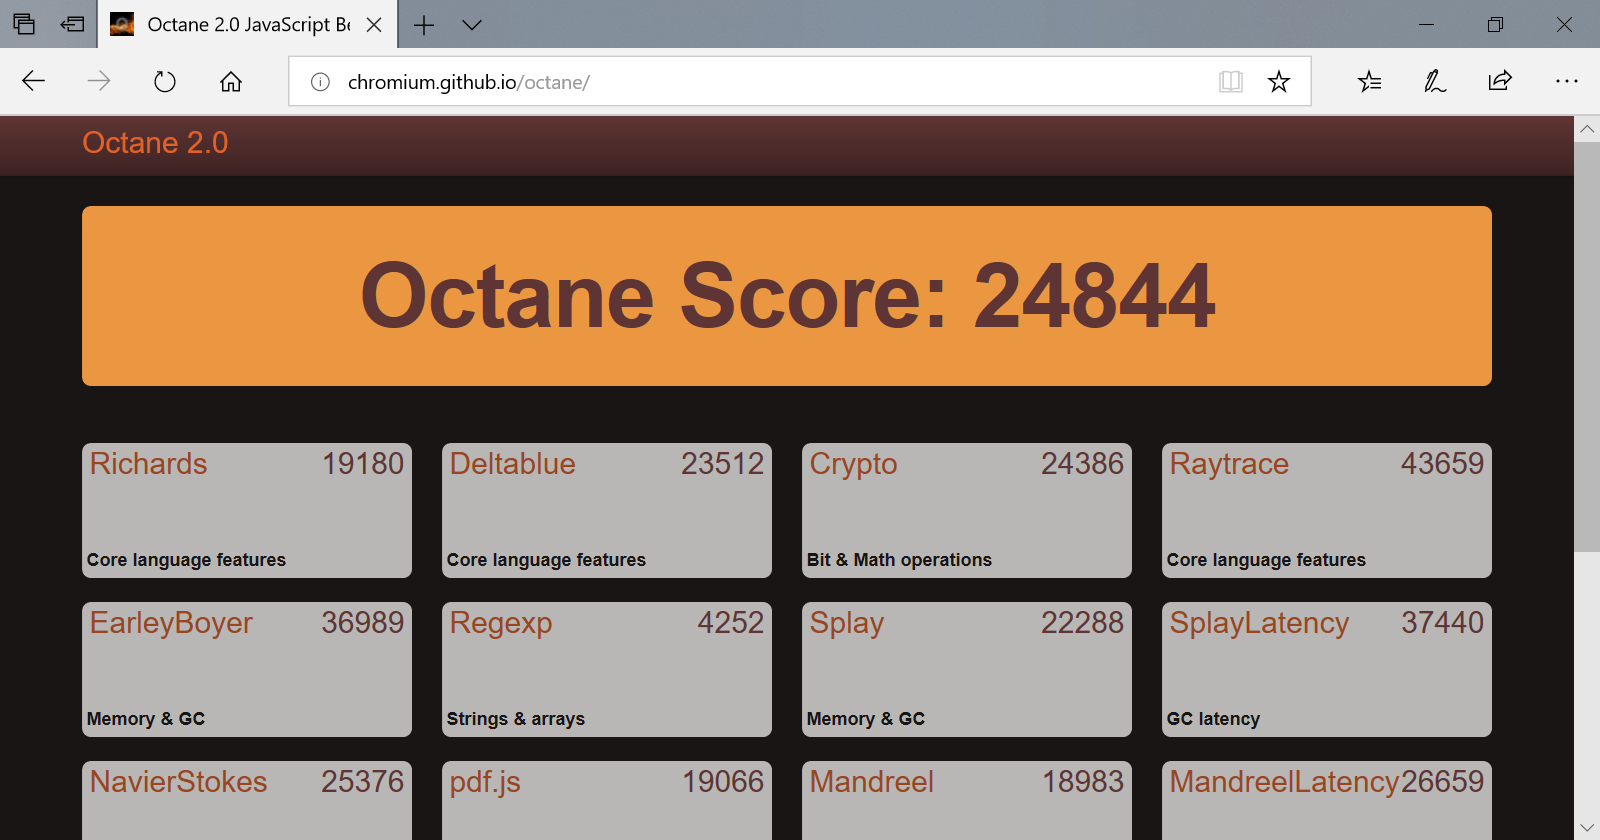The height and width of the screenshot is (840, 1600).
Task: Click the browser Back arrow
Action: click(x=33, y=81)
